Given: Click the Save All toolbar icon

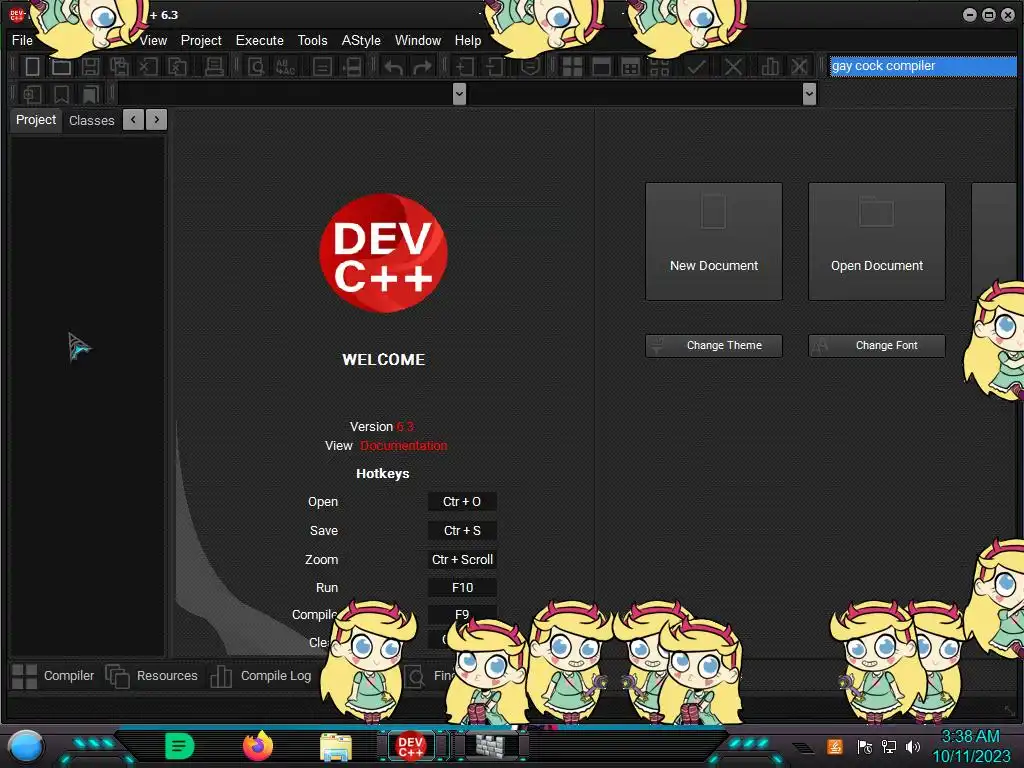Looking at the screenshot, I should tap(119, 66).
